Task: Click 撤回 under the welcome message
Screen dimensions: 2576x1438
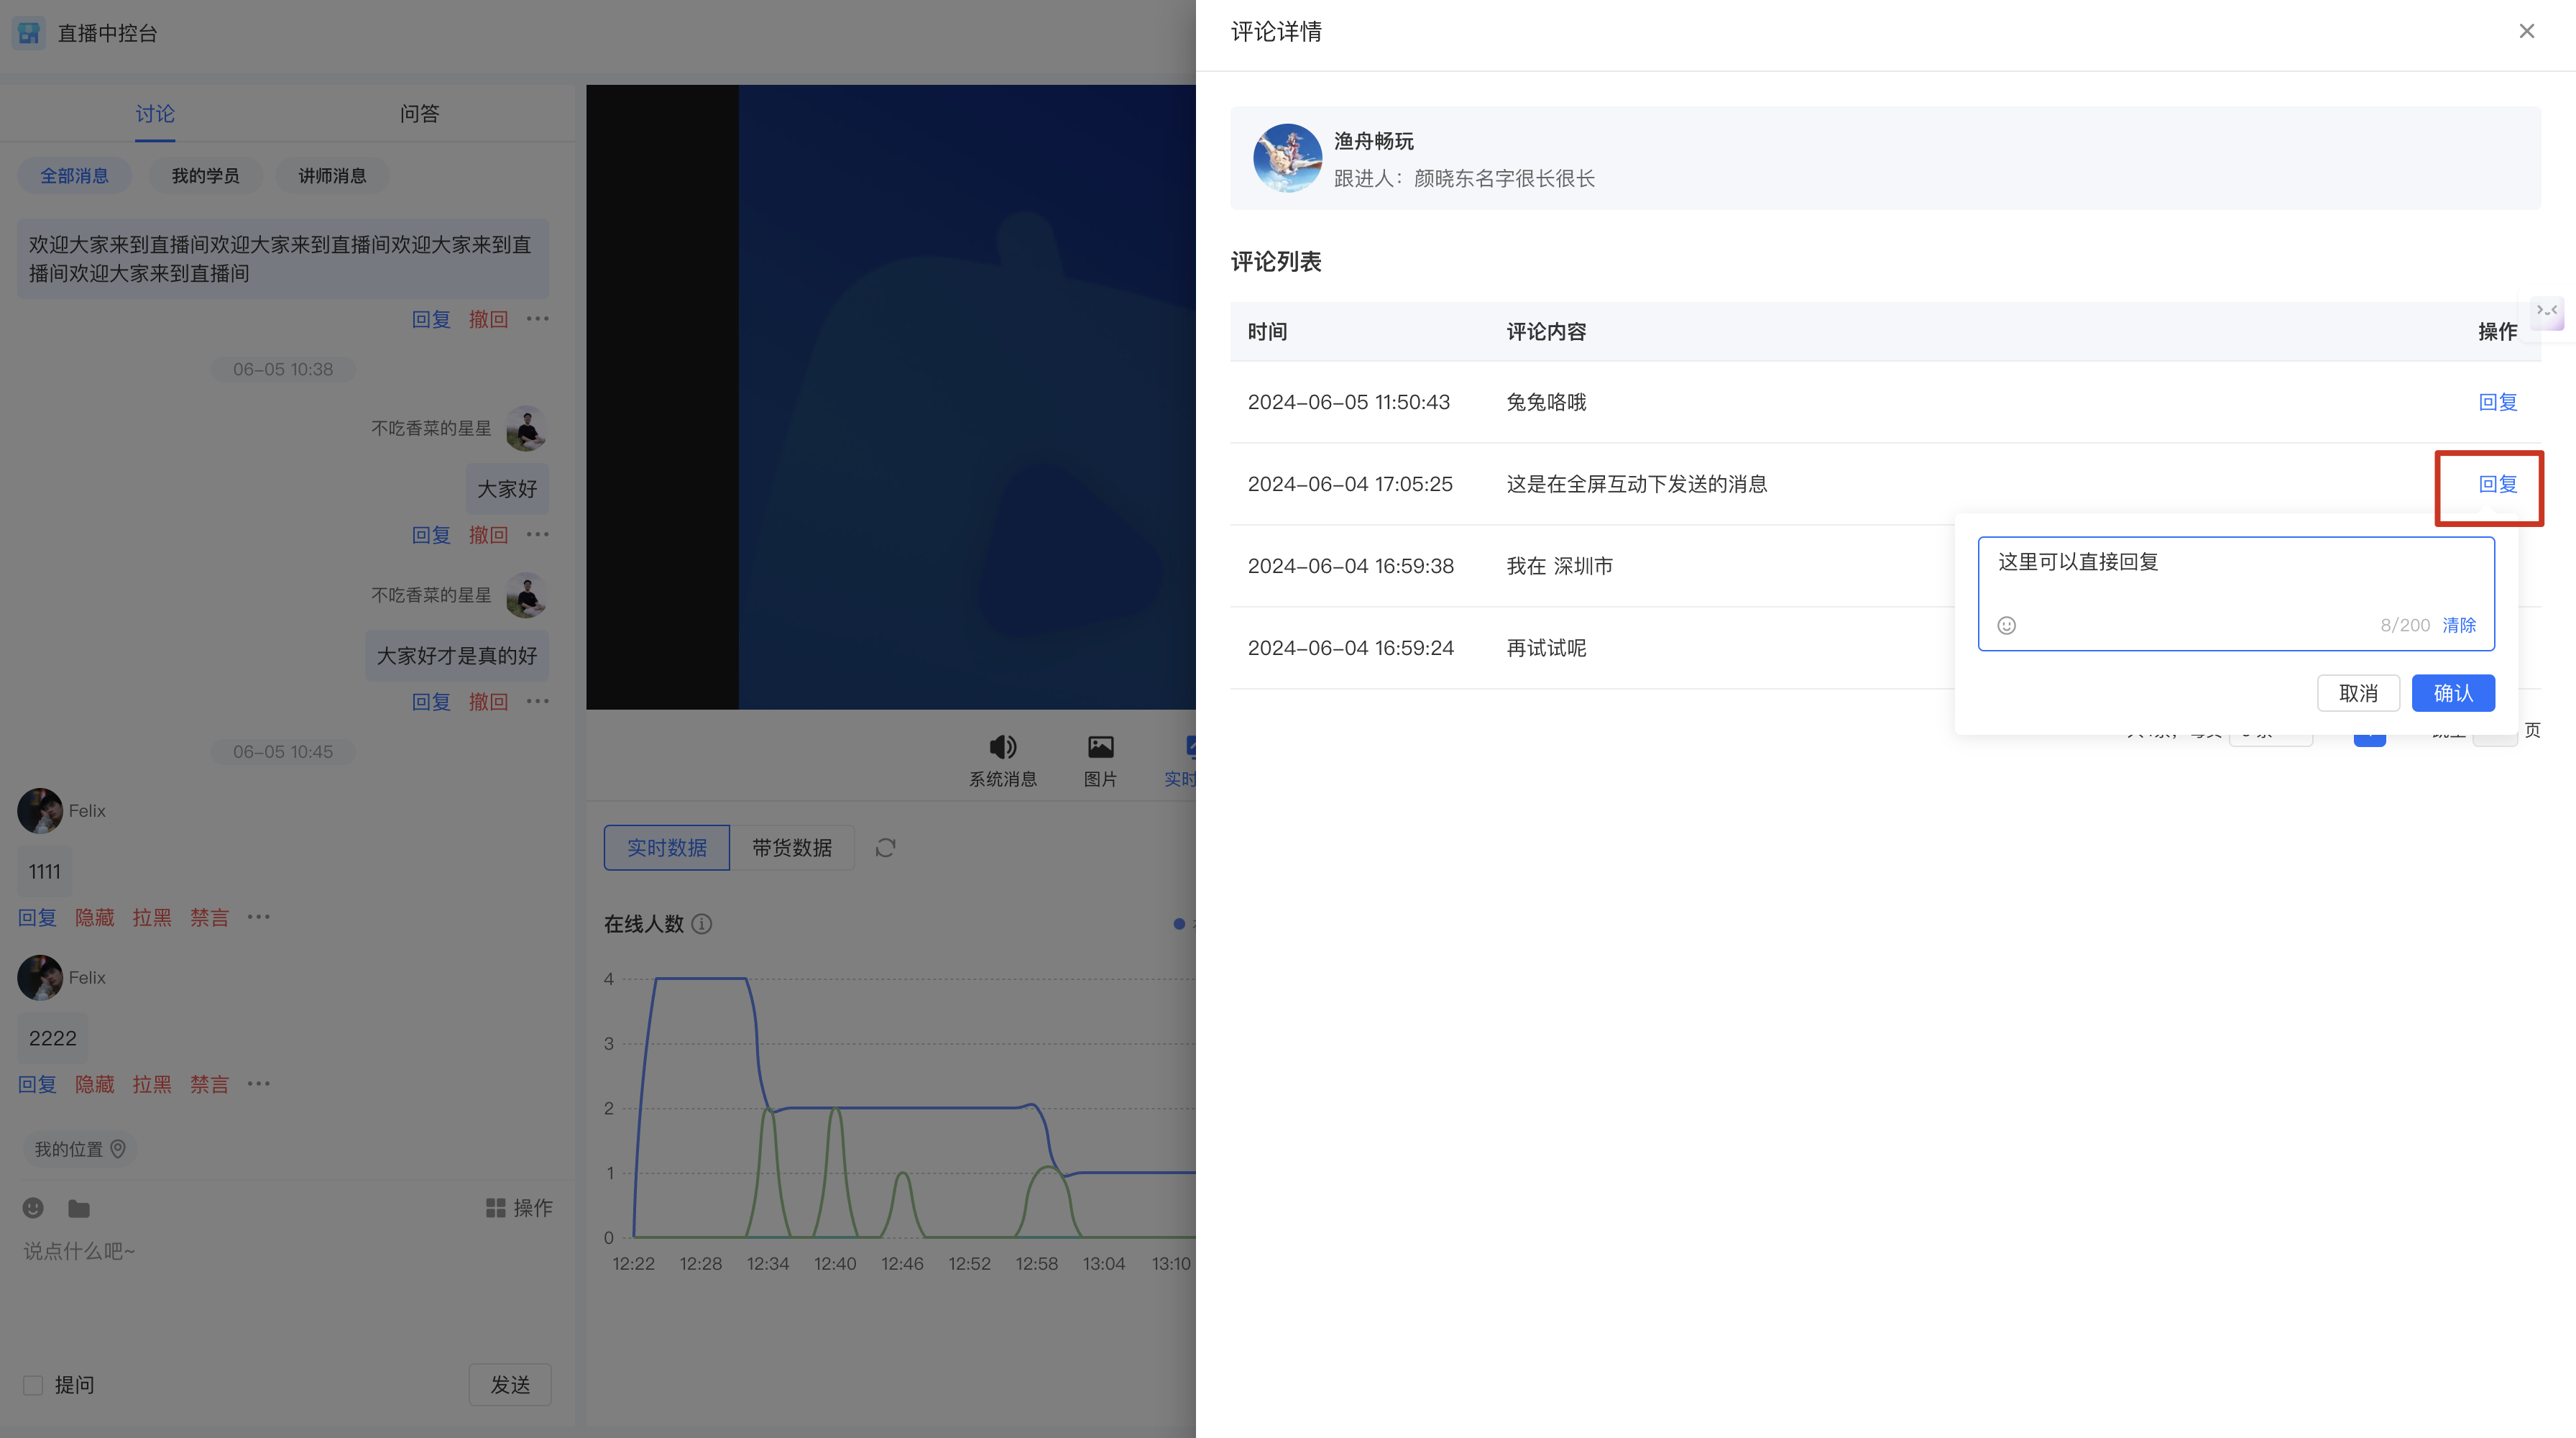Action: (x=488, y=319)
